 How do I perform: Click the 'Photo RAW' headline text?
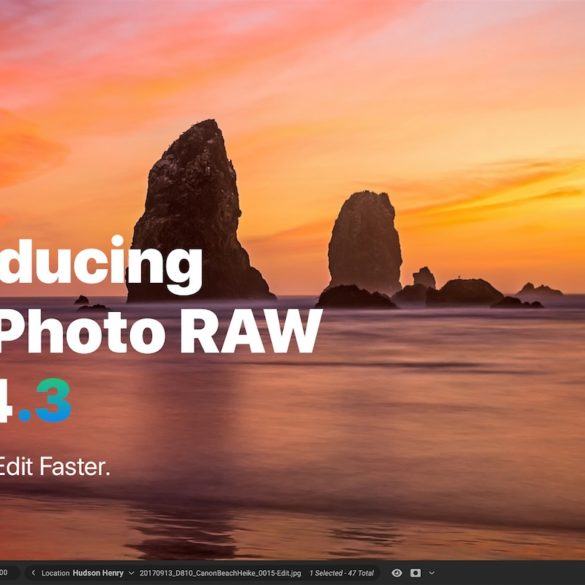[x=160, y=332]
